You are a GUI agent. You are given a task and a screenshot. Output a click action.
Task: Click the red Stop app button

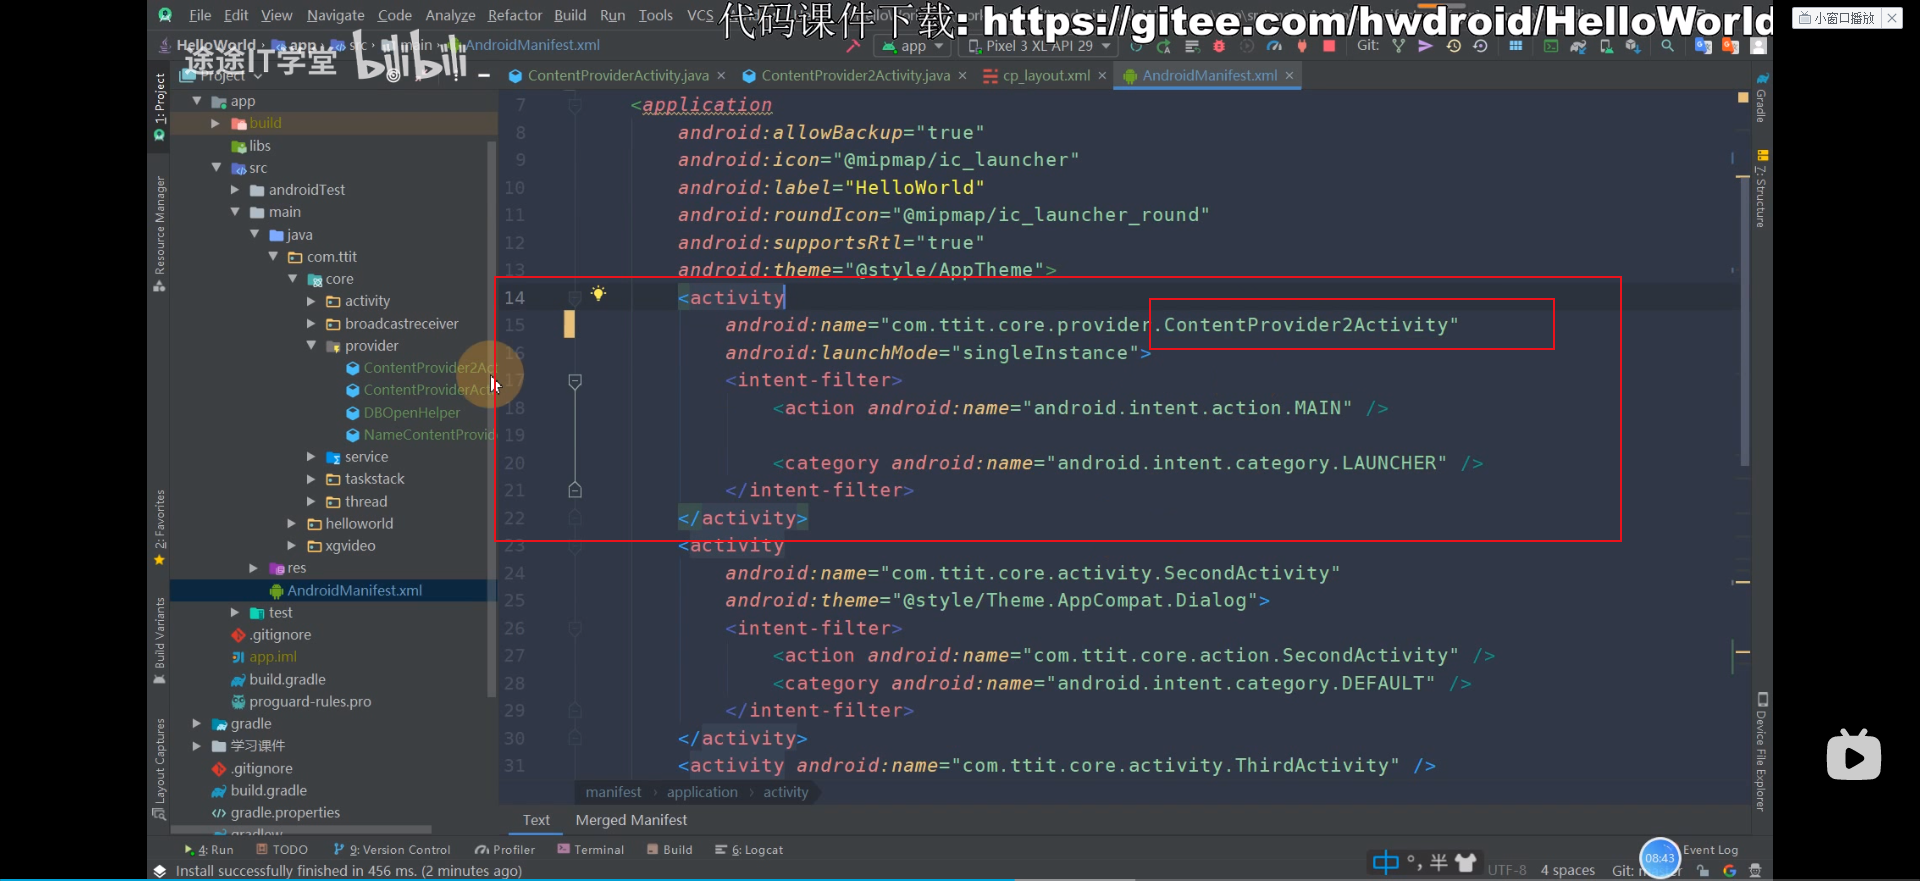tap(1329, 46)
